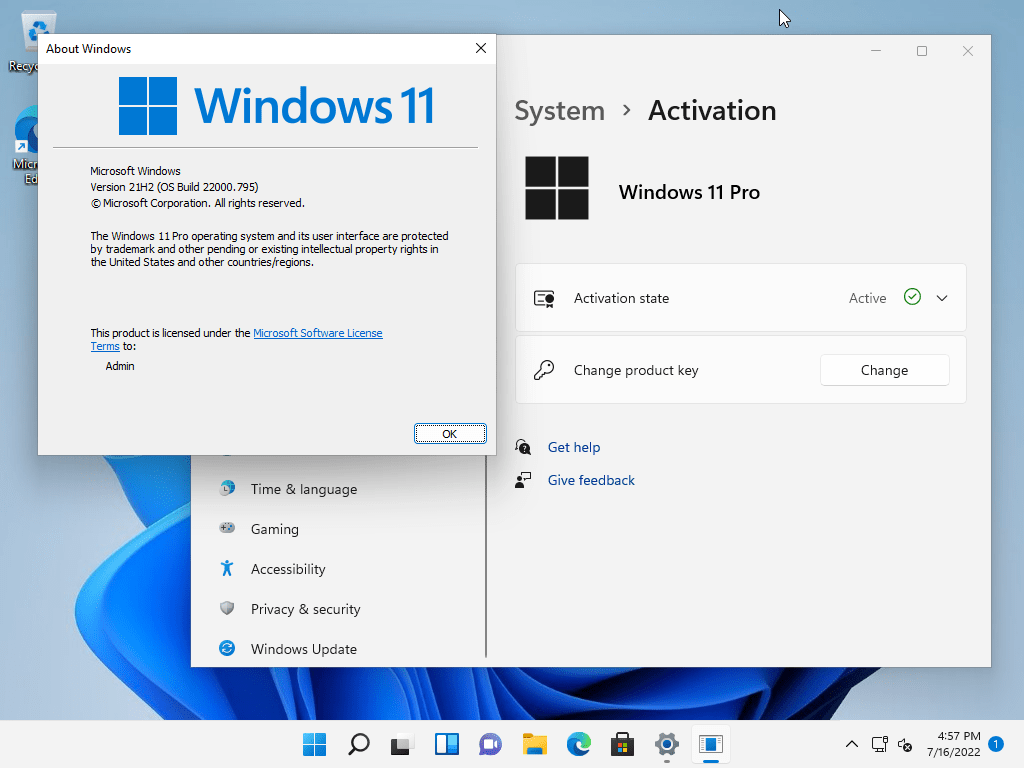This screenshot has height=768, width=1024.
Task: Minimize the Settings window
Action: pyautogui.click(x=876, y=51)
